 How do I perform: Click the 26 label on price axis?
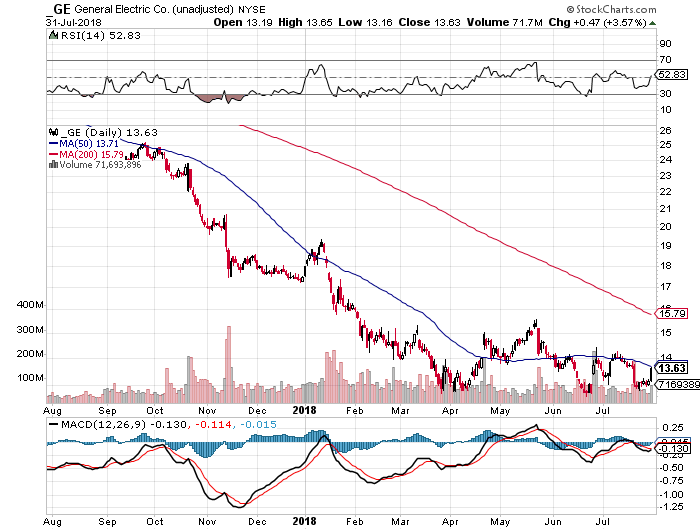[666, 130]
